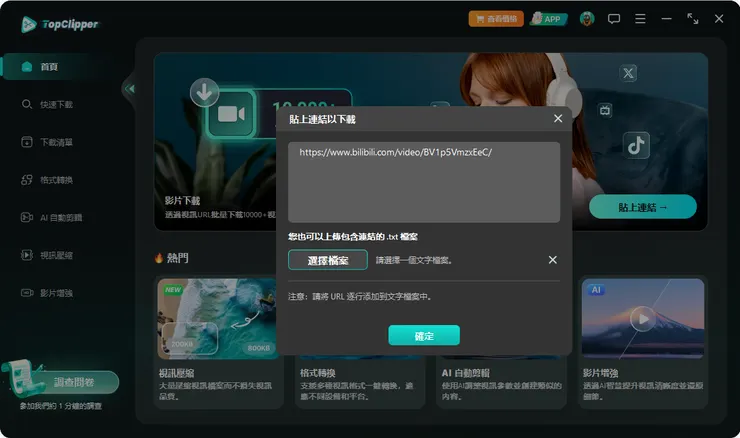
Task: Click the 格式轉換 card title
Action: point(318,373)
